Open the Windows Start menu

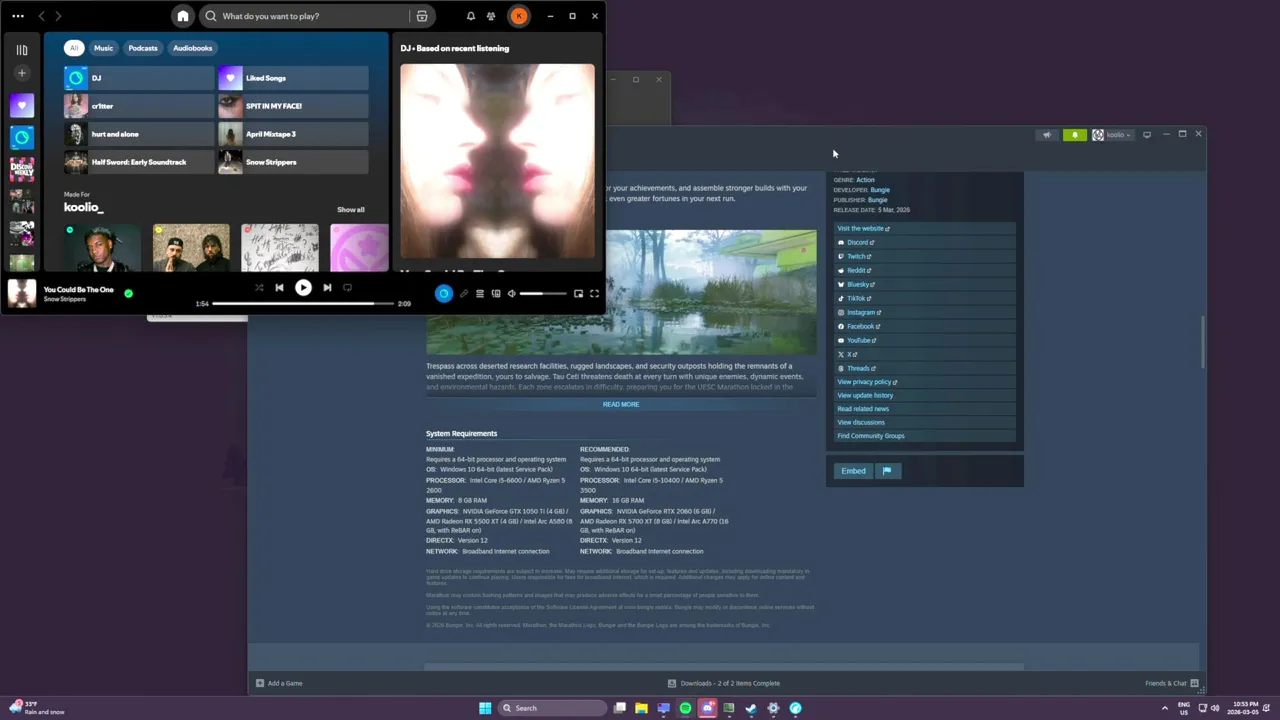(485, 708)
